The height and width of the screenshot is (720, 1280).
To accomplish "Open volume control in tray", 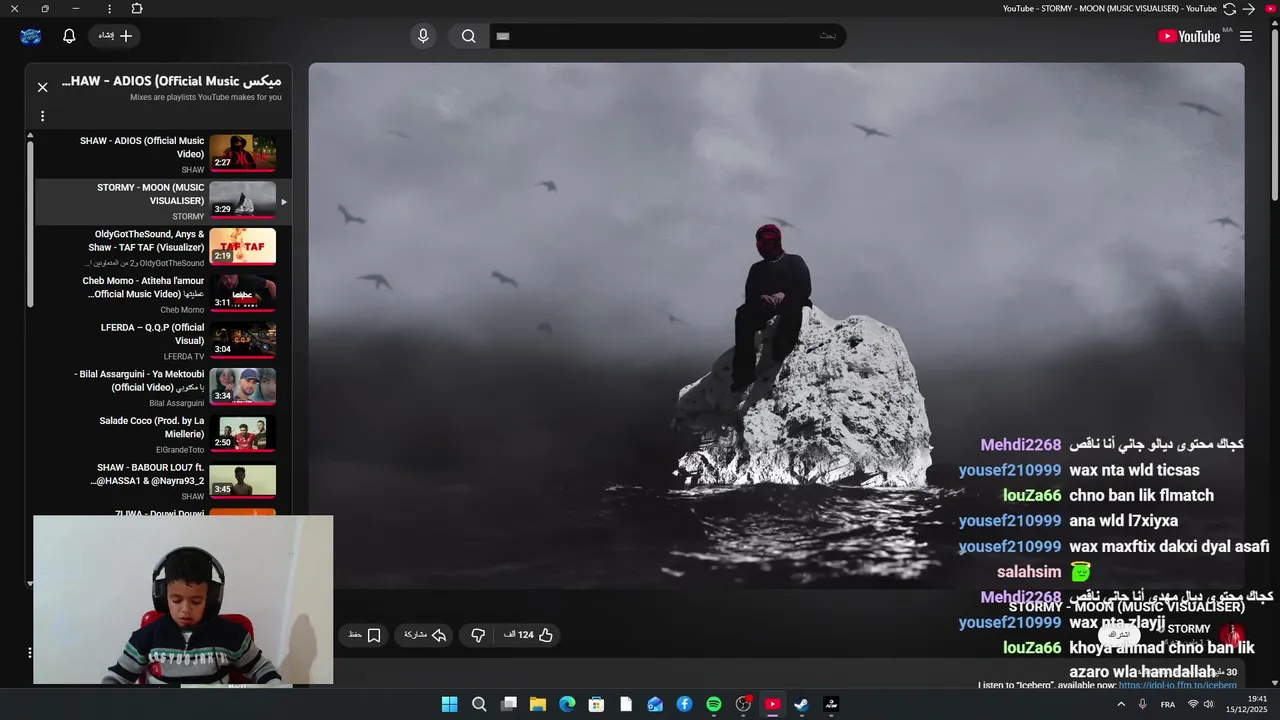I will pos(1208,704).
